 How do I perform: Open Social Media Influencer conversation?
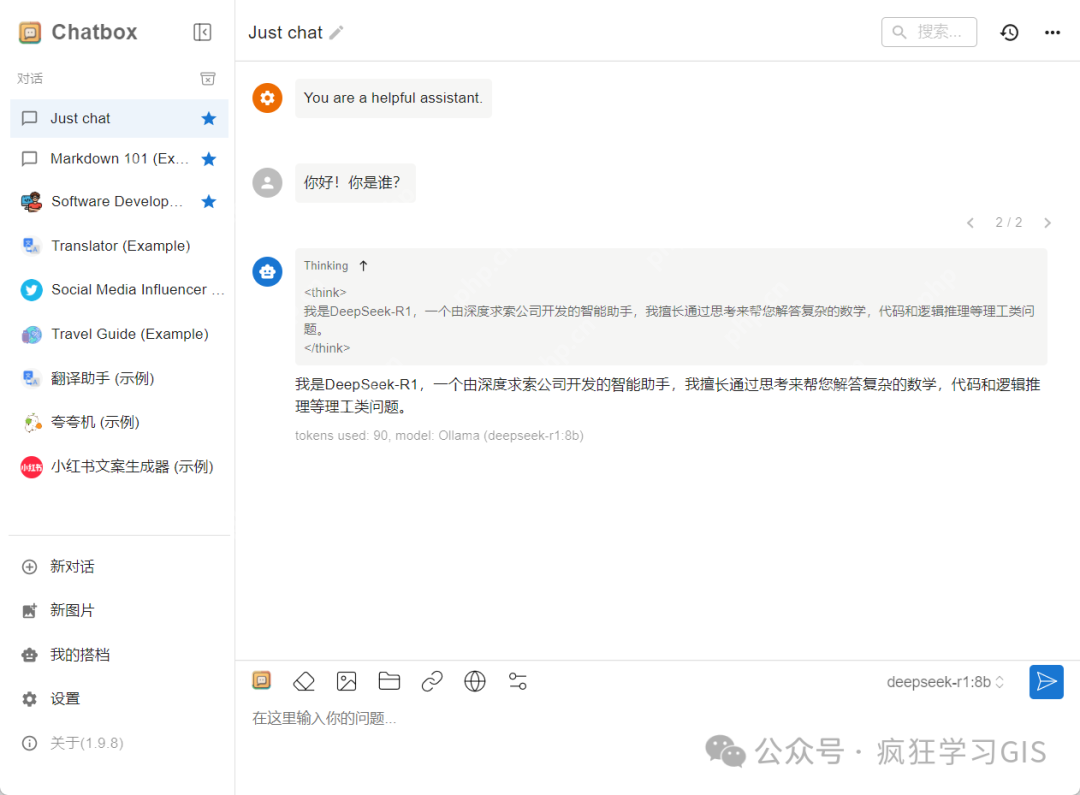[x=119, y=289]
